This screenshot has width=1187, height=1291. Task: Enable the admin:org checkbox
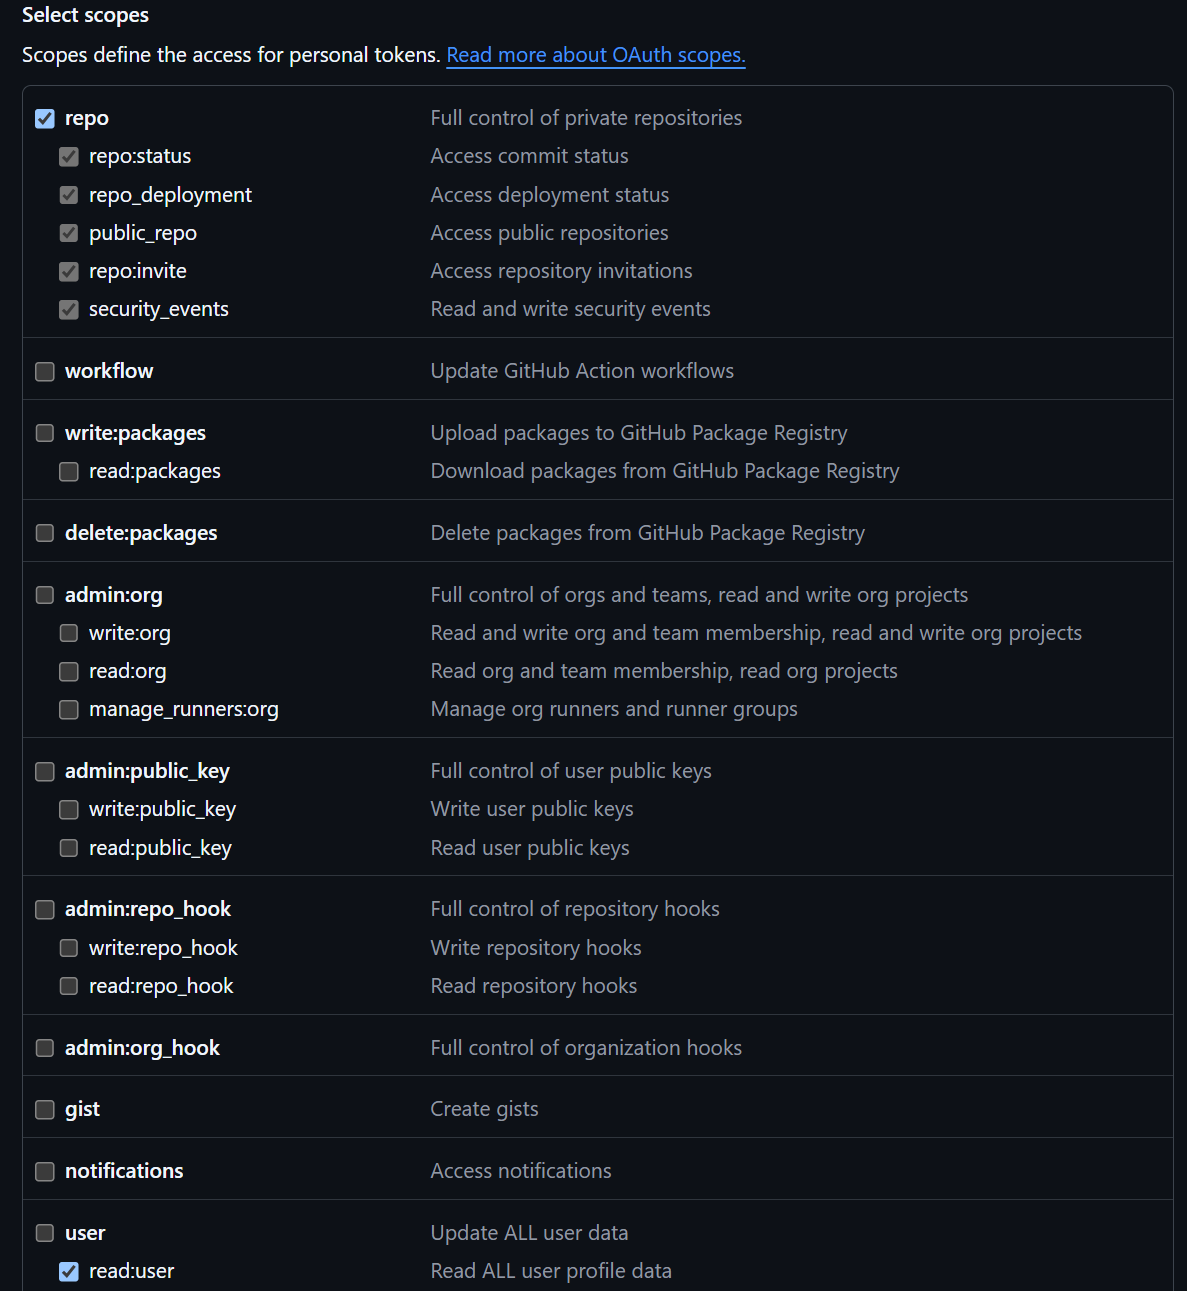45,595
